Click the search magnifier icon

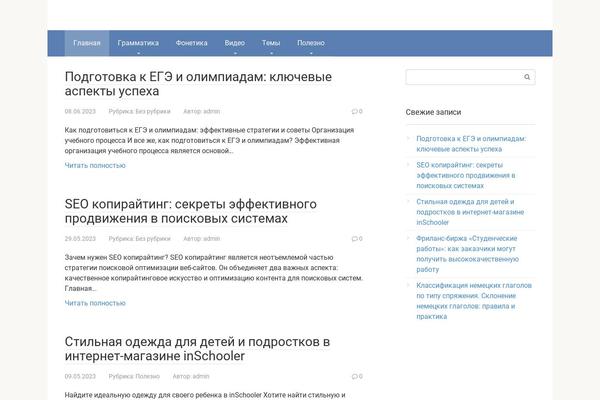pos(527,77)
